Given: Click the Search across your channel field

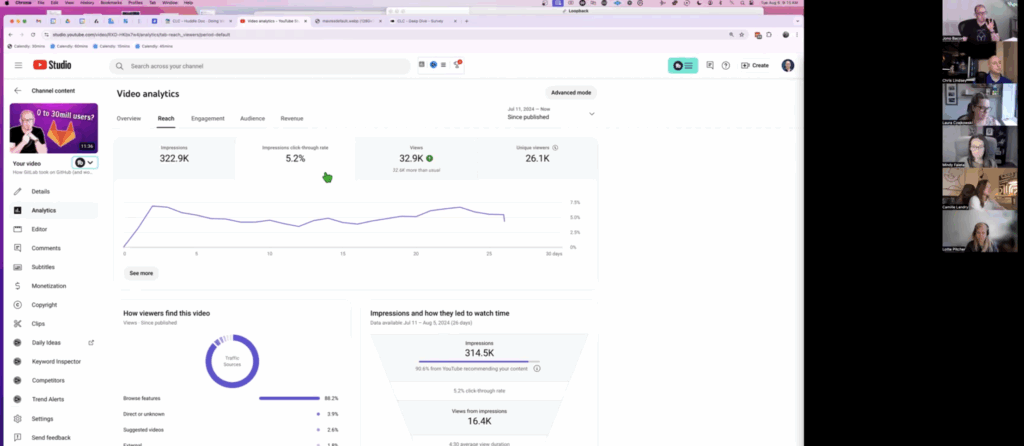Looking at the screenshot, I should 260,66.
